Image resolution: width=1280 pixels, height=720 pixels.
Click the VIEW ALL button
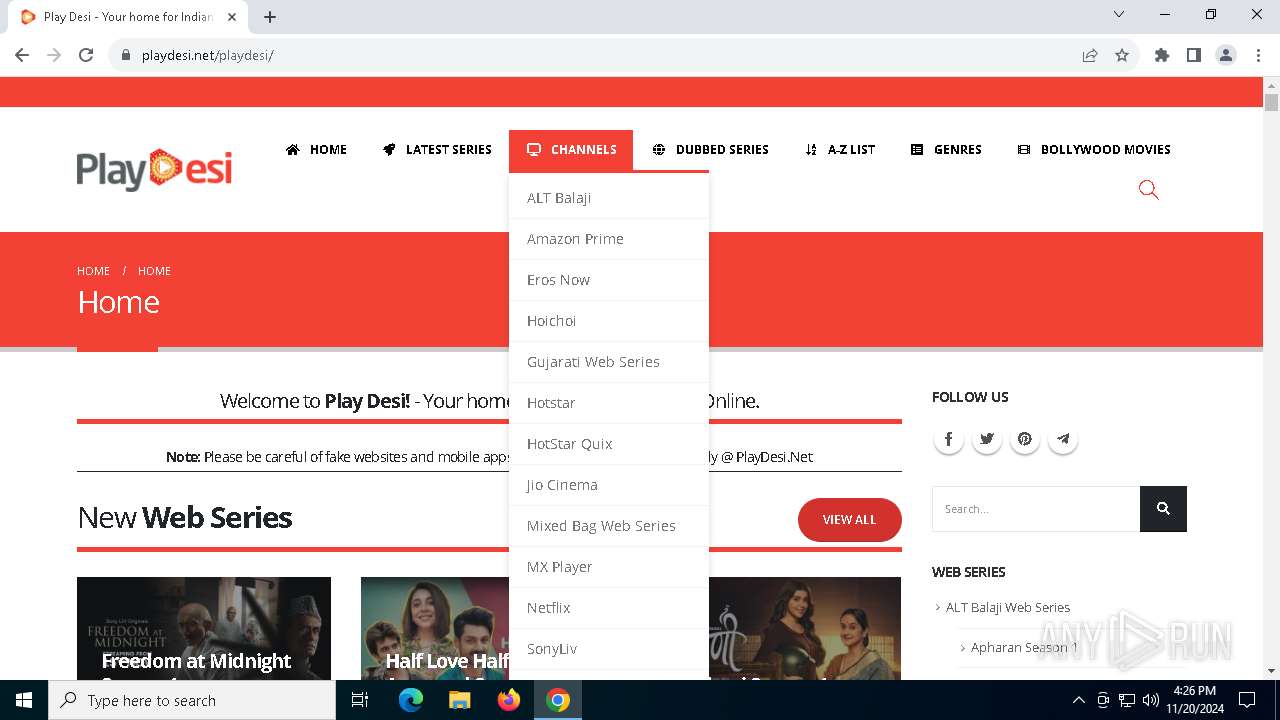click(x=850, y=520)
